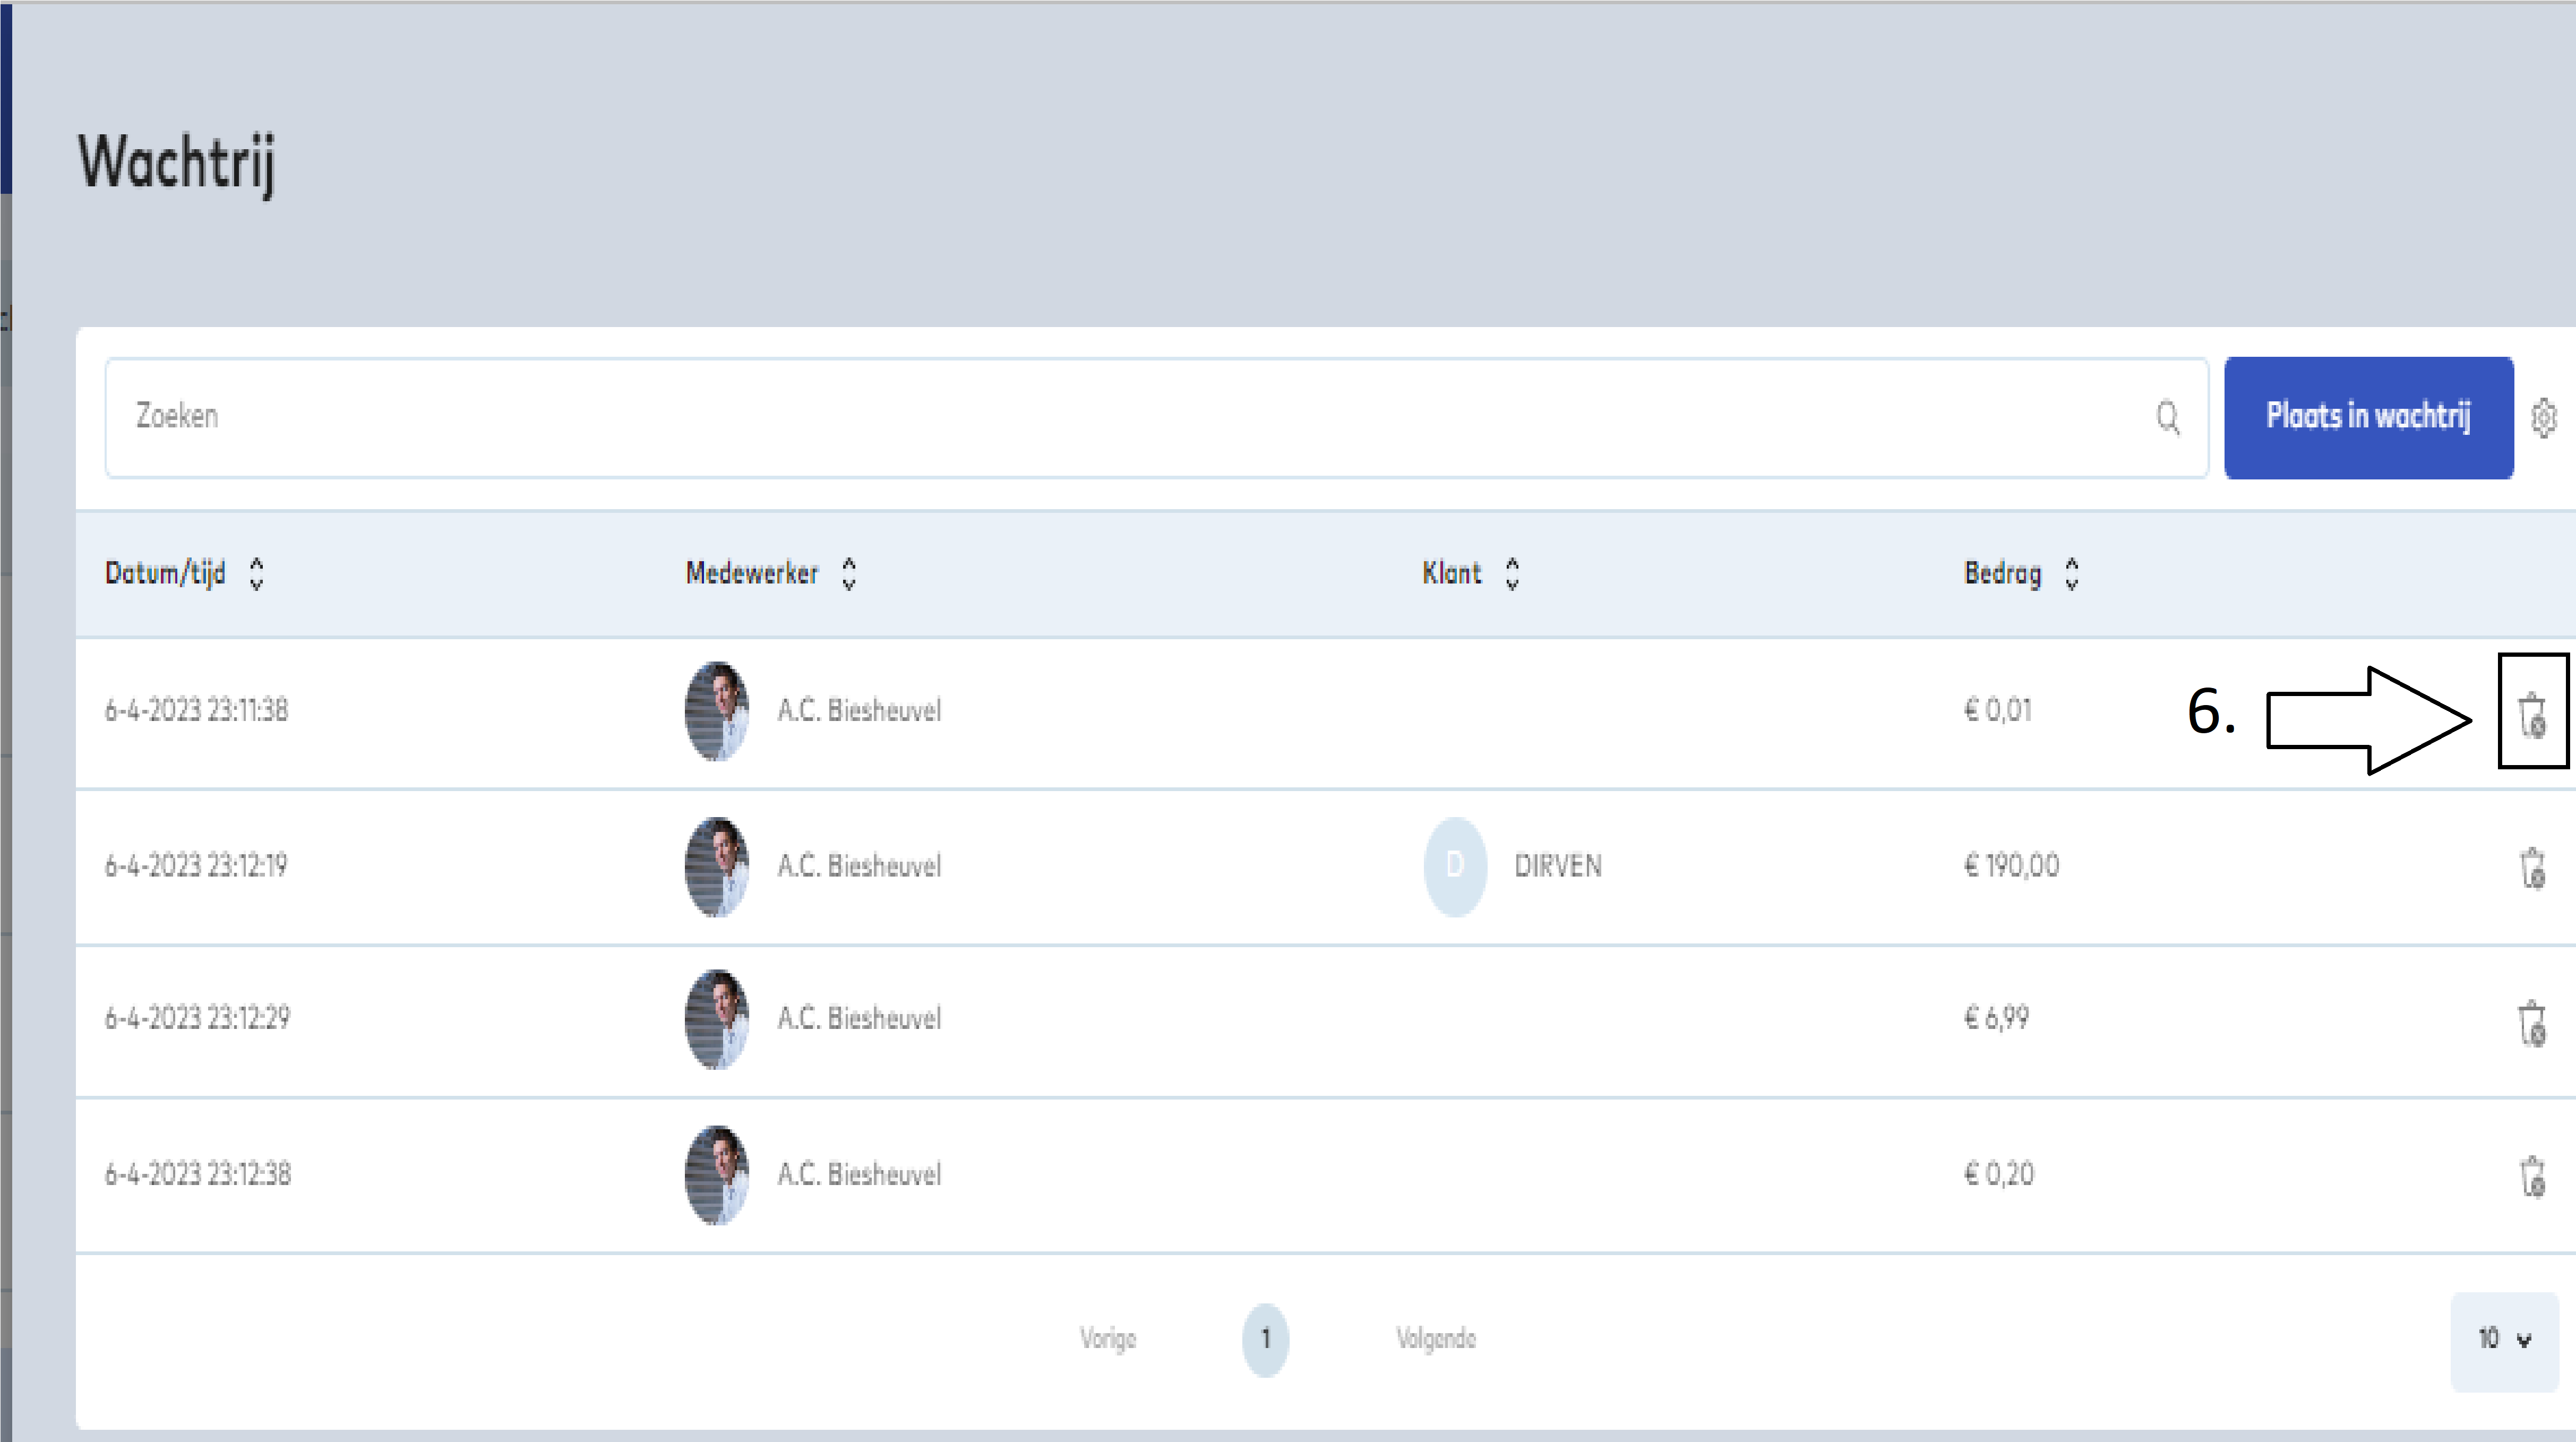Click the search magnifier icon
Viewport: 2576px width, 1442px height.
click(x=2167, y=417)
